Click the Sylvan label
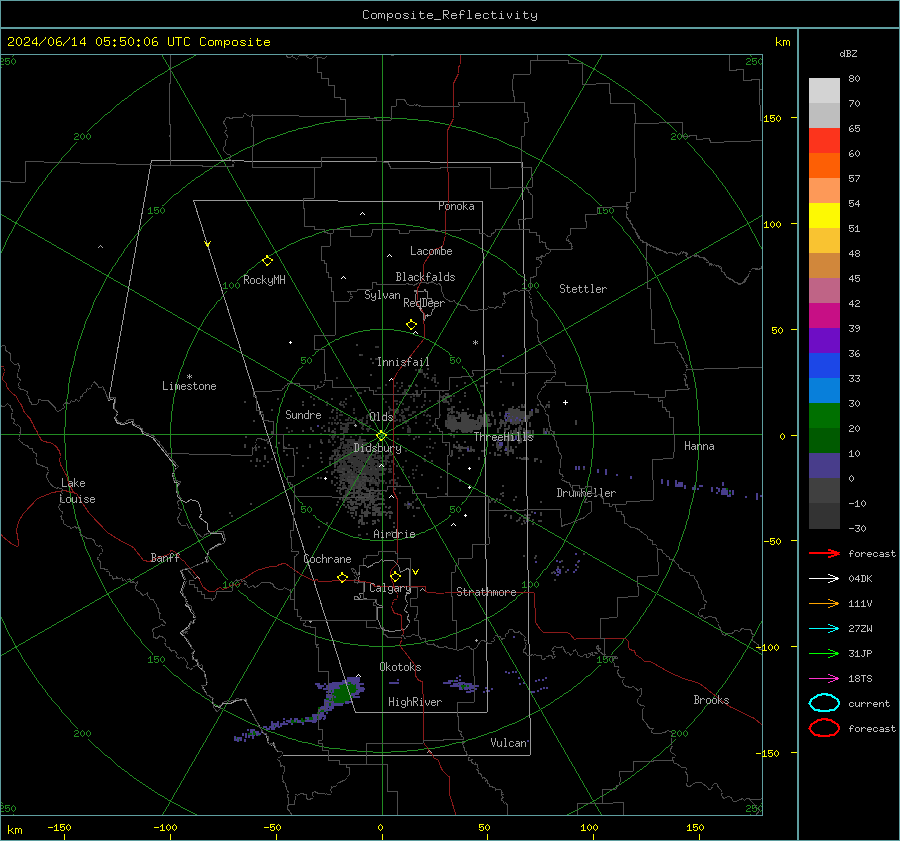 pyautogui.click(x=382, y=295)
